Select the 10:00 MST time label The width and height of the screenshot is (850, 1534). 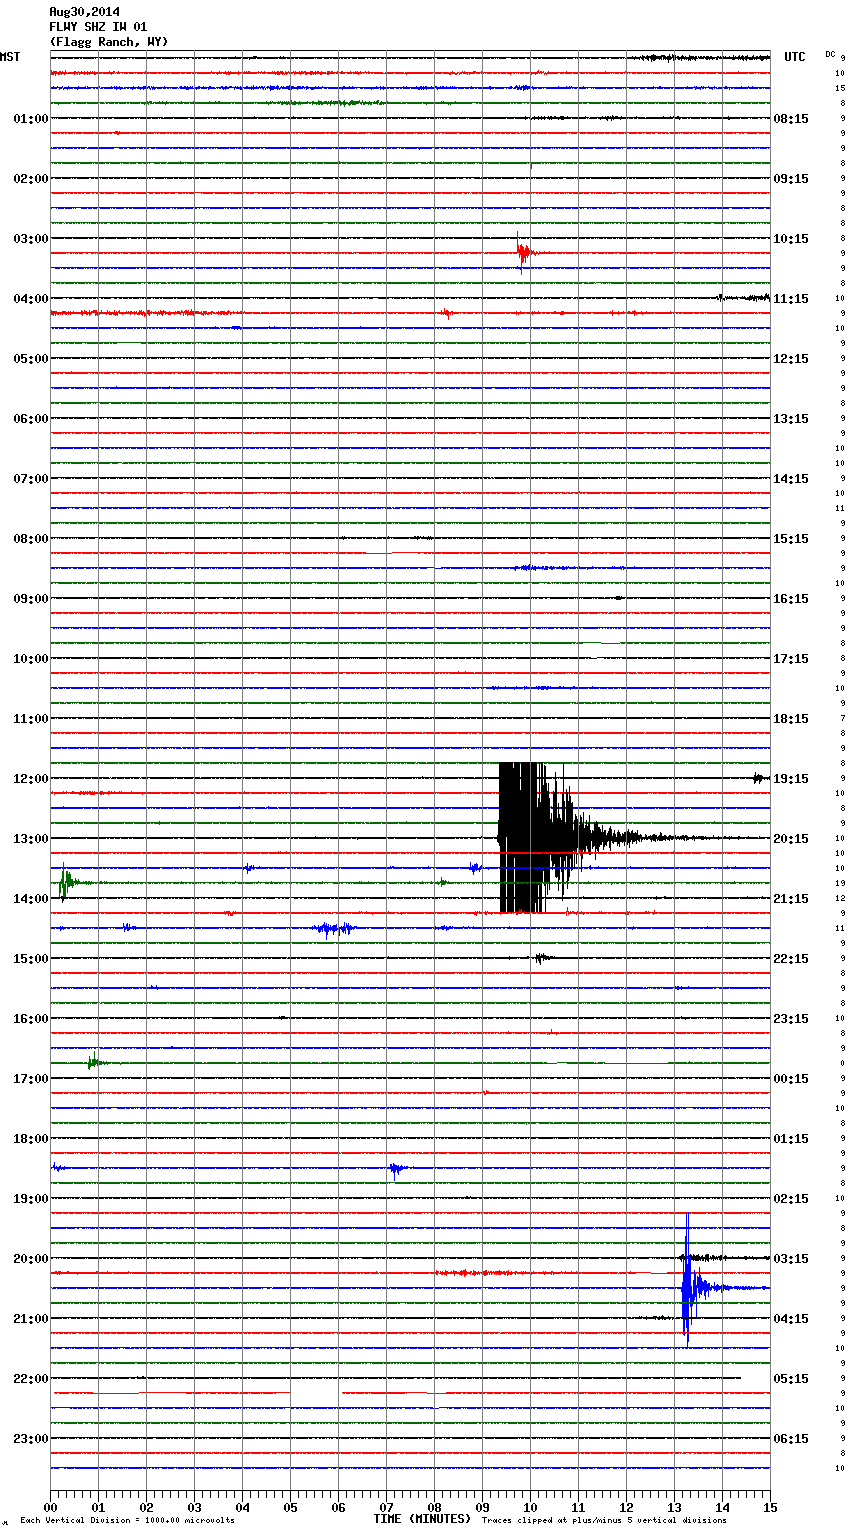(x=31, y=659)
